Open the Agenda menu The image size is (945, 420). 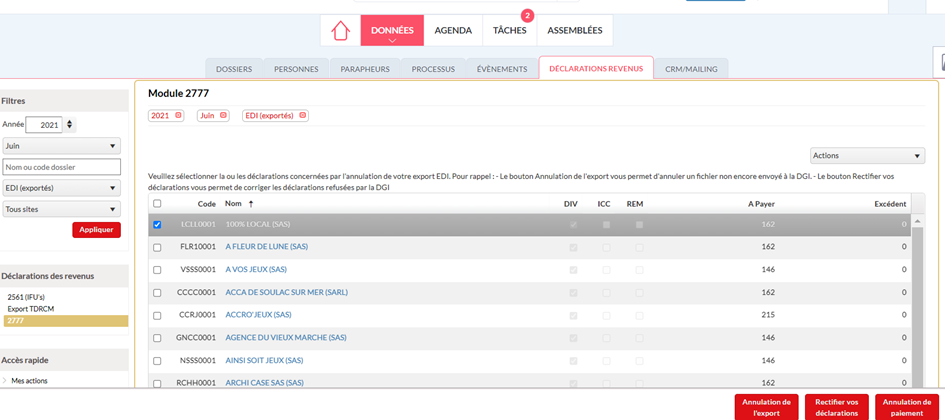coord(453,31)
